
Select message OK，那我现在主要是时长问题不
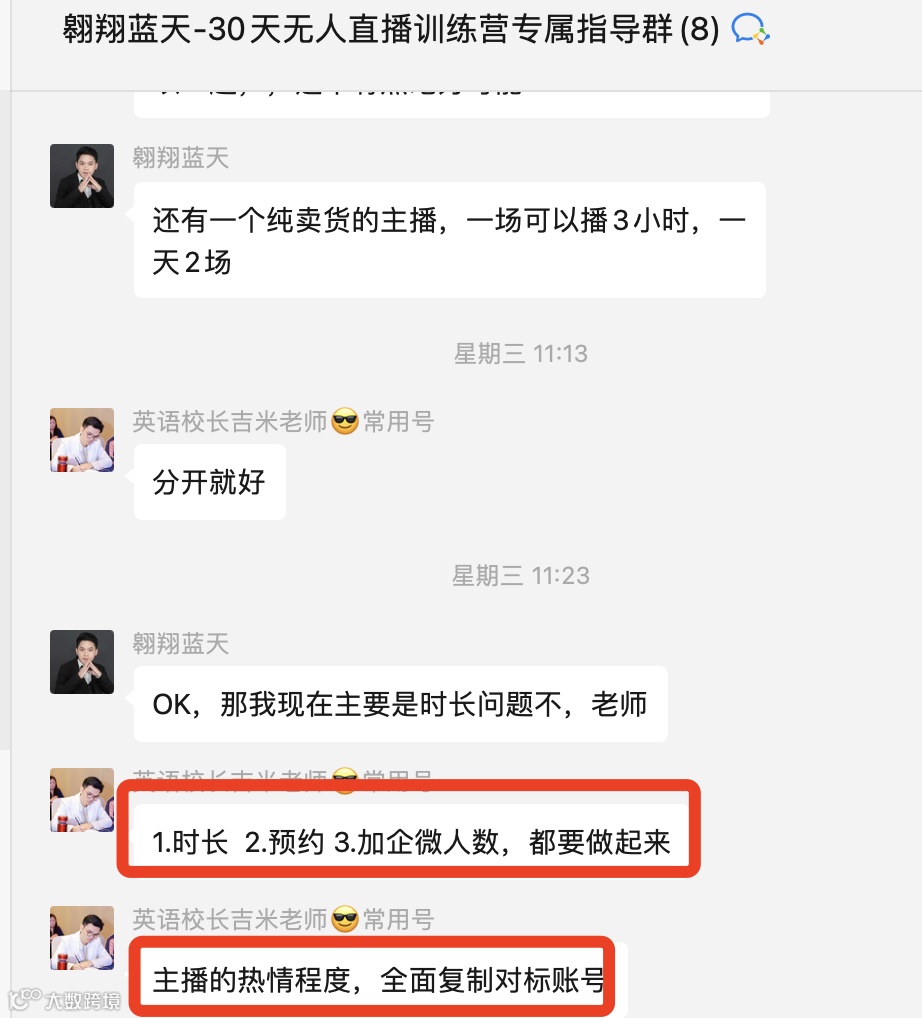coord(401,704)
